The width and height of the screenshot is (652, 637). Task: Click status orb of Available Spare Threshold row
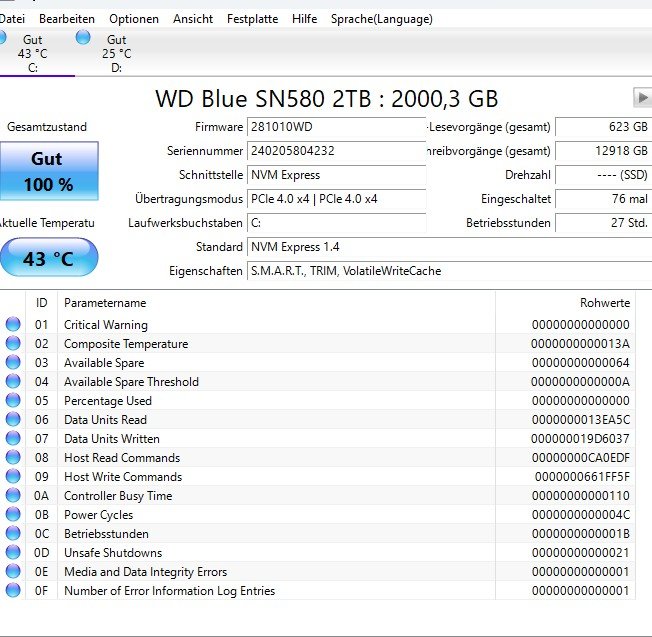click(13, 381)
